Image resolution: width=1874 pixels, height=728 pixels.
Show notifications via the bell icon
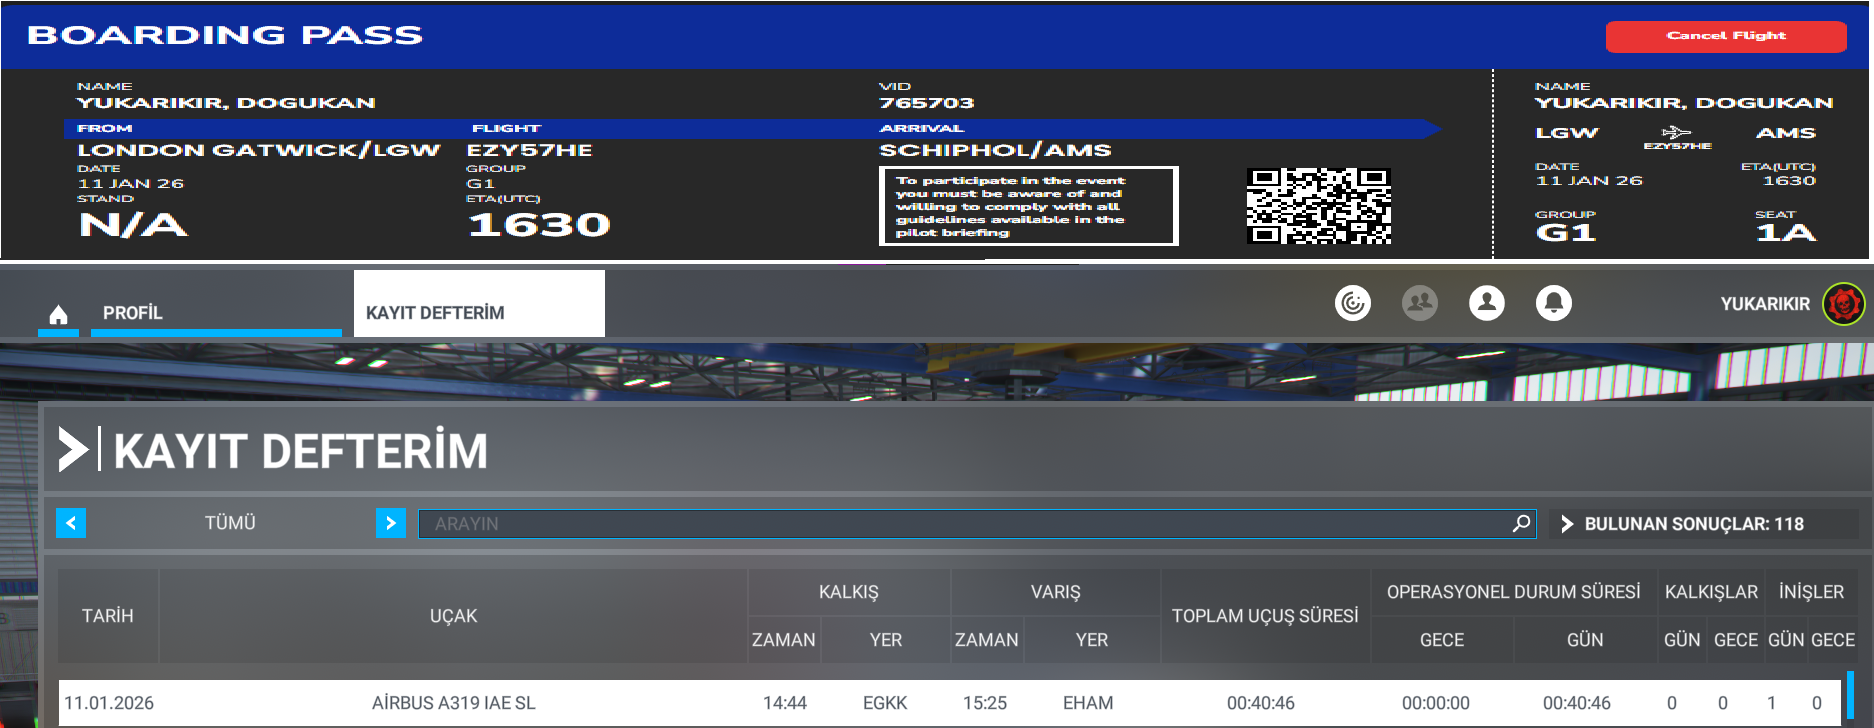pyautogui.click(x=1554, y=303)
